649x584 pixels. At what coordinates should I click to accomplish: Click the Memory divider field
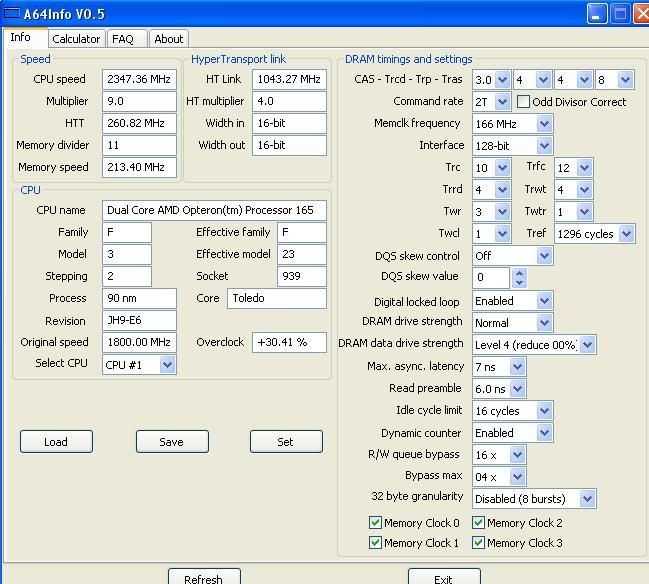(139, 145)
